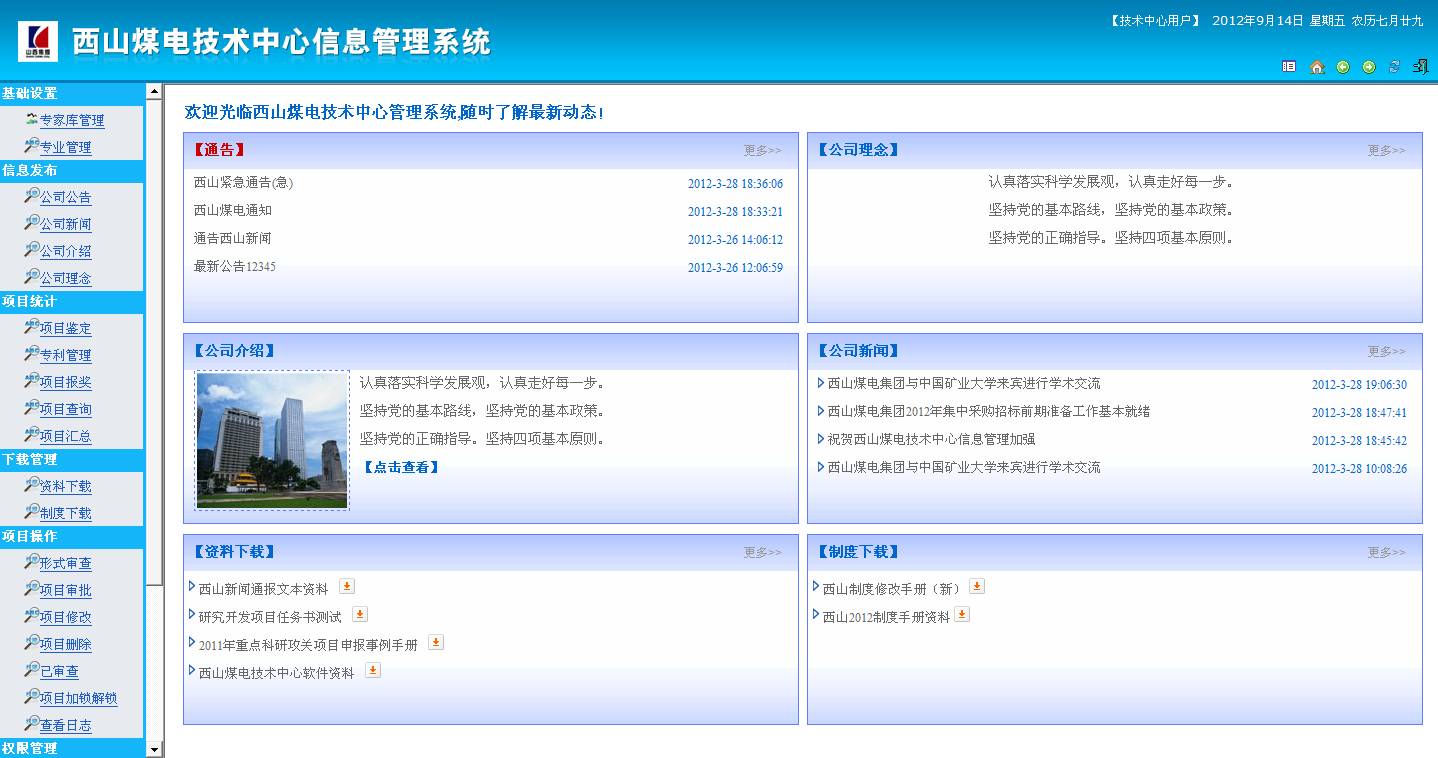Screen dimensions: 1438x758
Task: Toggle the sidebar menu list icon
Action: coord(1289,67)
